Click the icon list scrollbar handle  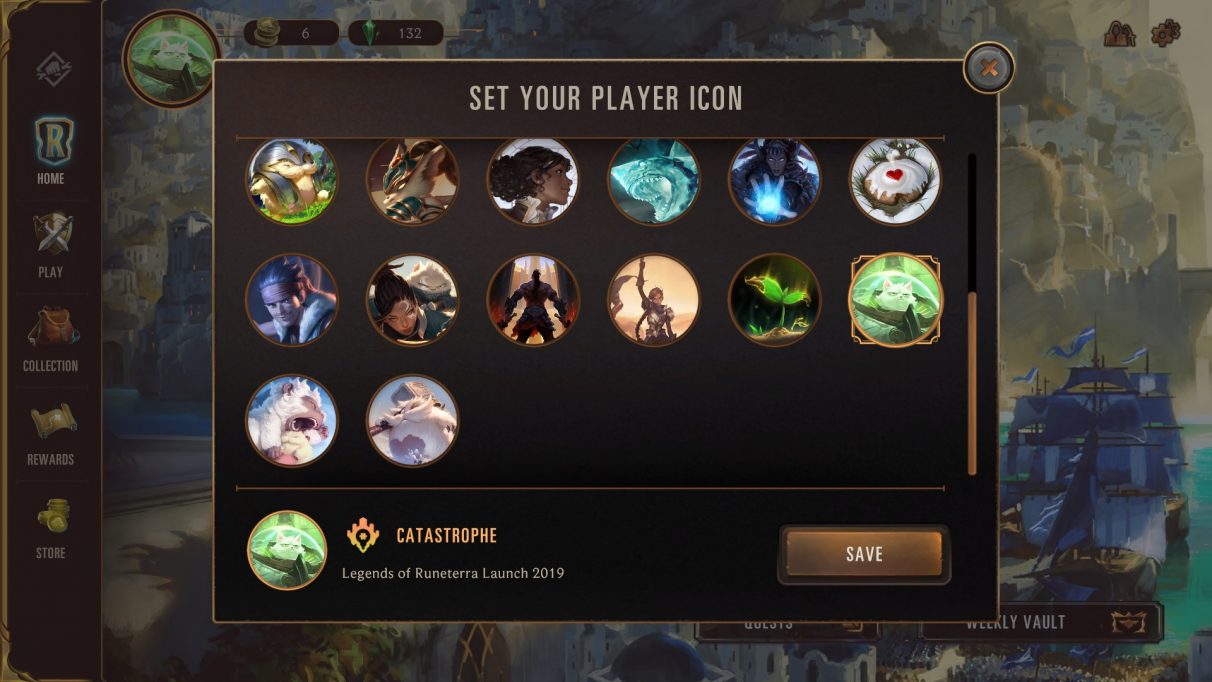[x=972, y=385]
